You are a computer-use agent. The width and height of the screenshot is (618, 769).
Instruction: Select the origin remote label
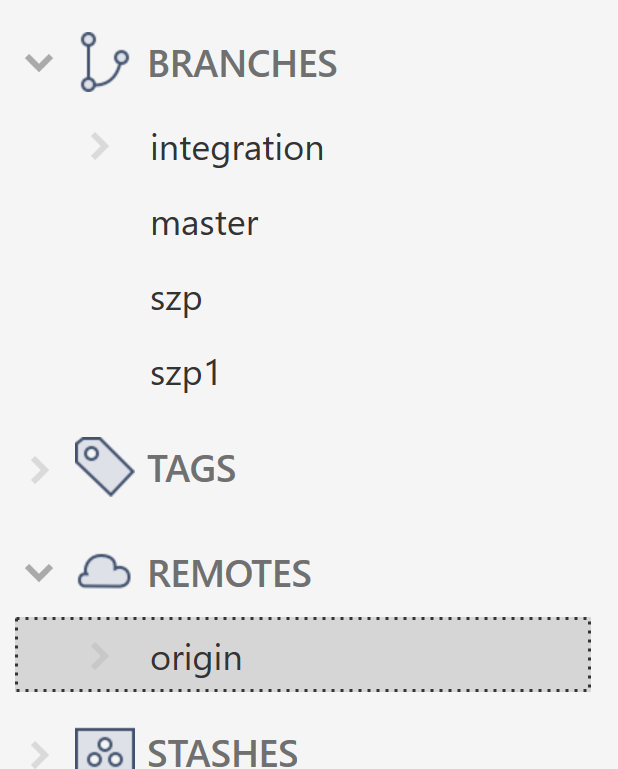pos(196,658)
